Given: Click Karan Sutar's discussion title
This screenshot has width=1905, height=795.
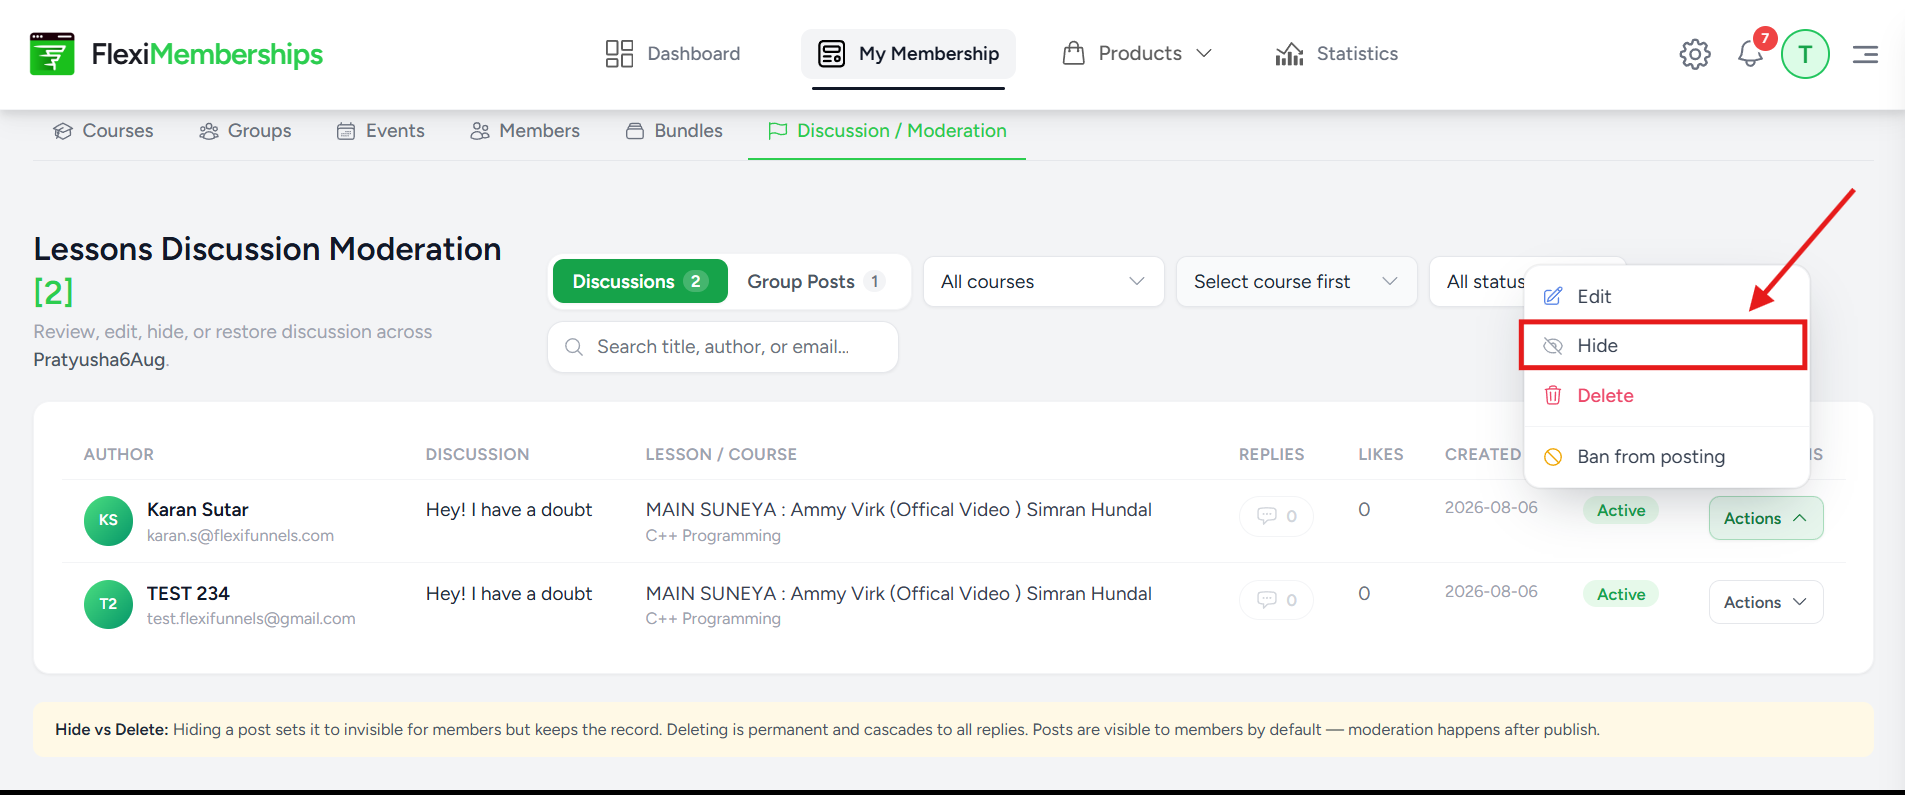Looking at the screenshot, I should coord(509,510).
